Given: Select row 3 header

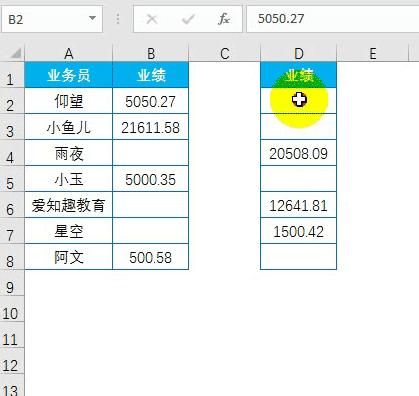Looking at the screenshot, I should 12,127.
